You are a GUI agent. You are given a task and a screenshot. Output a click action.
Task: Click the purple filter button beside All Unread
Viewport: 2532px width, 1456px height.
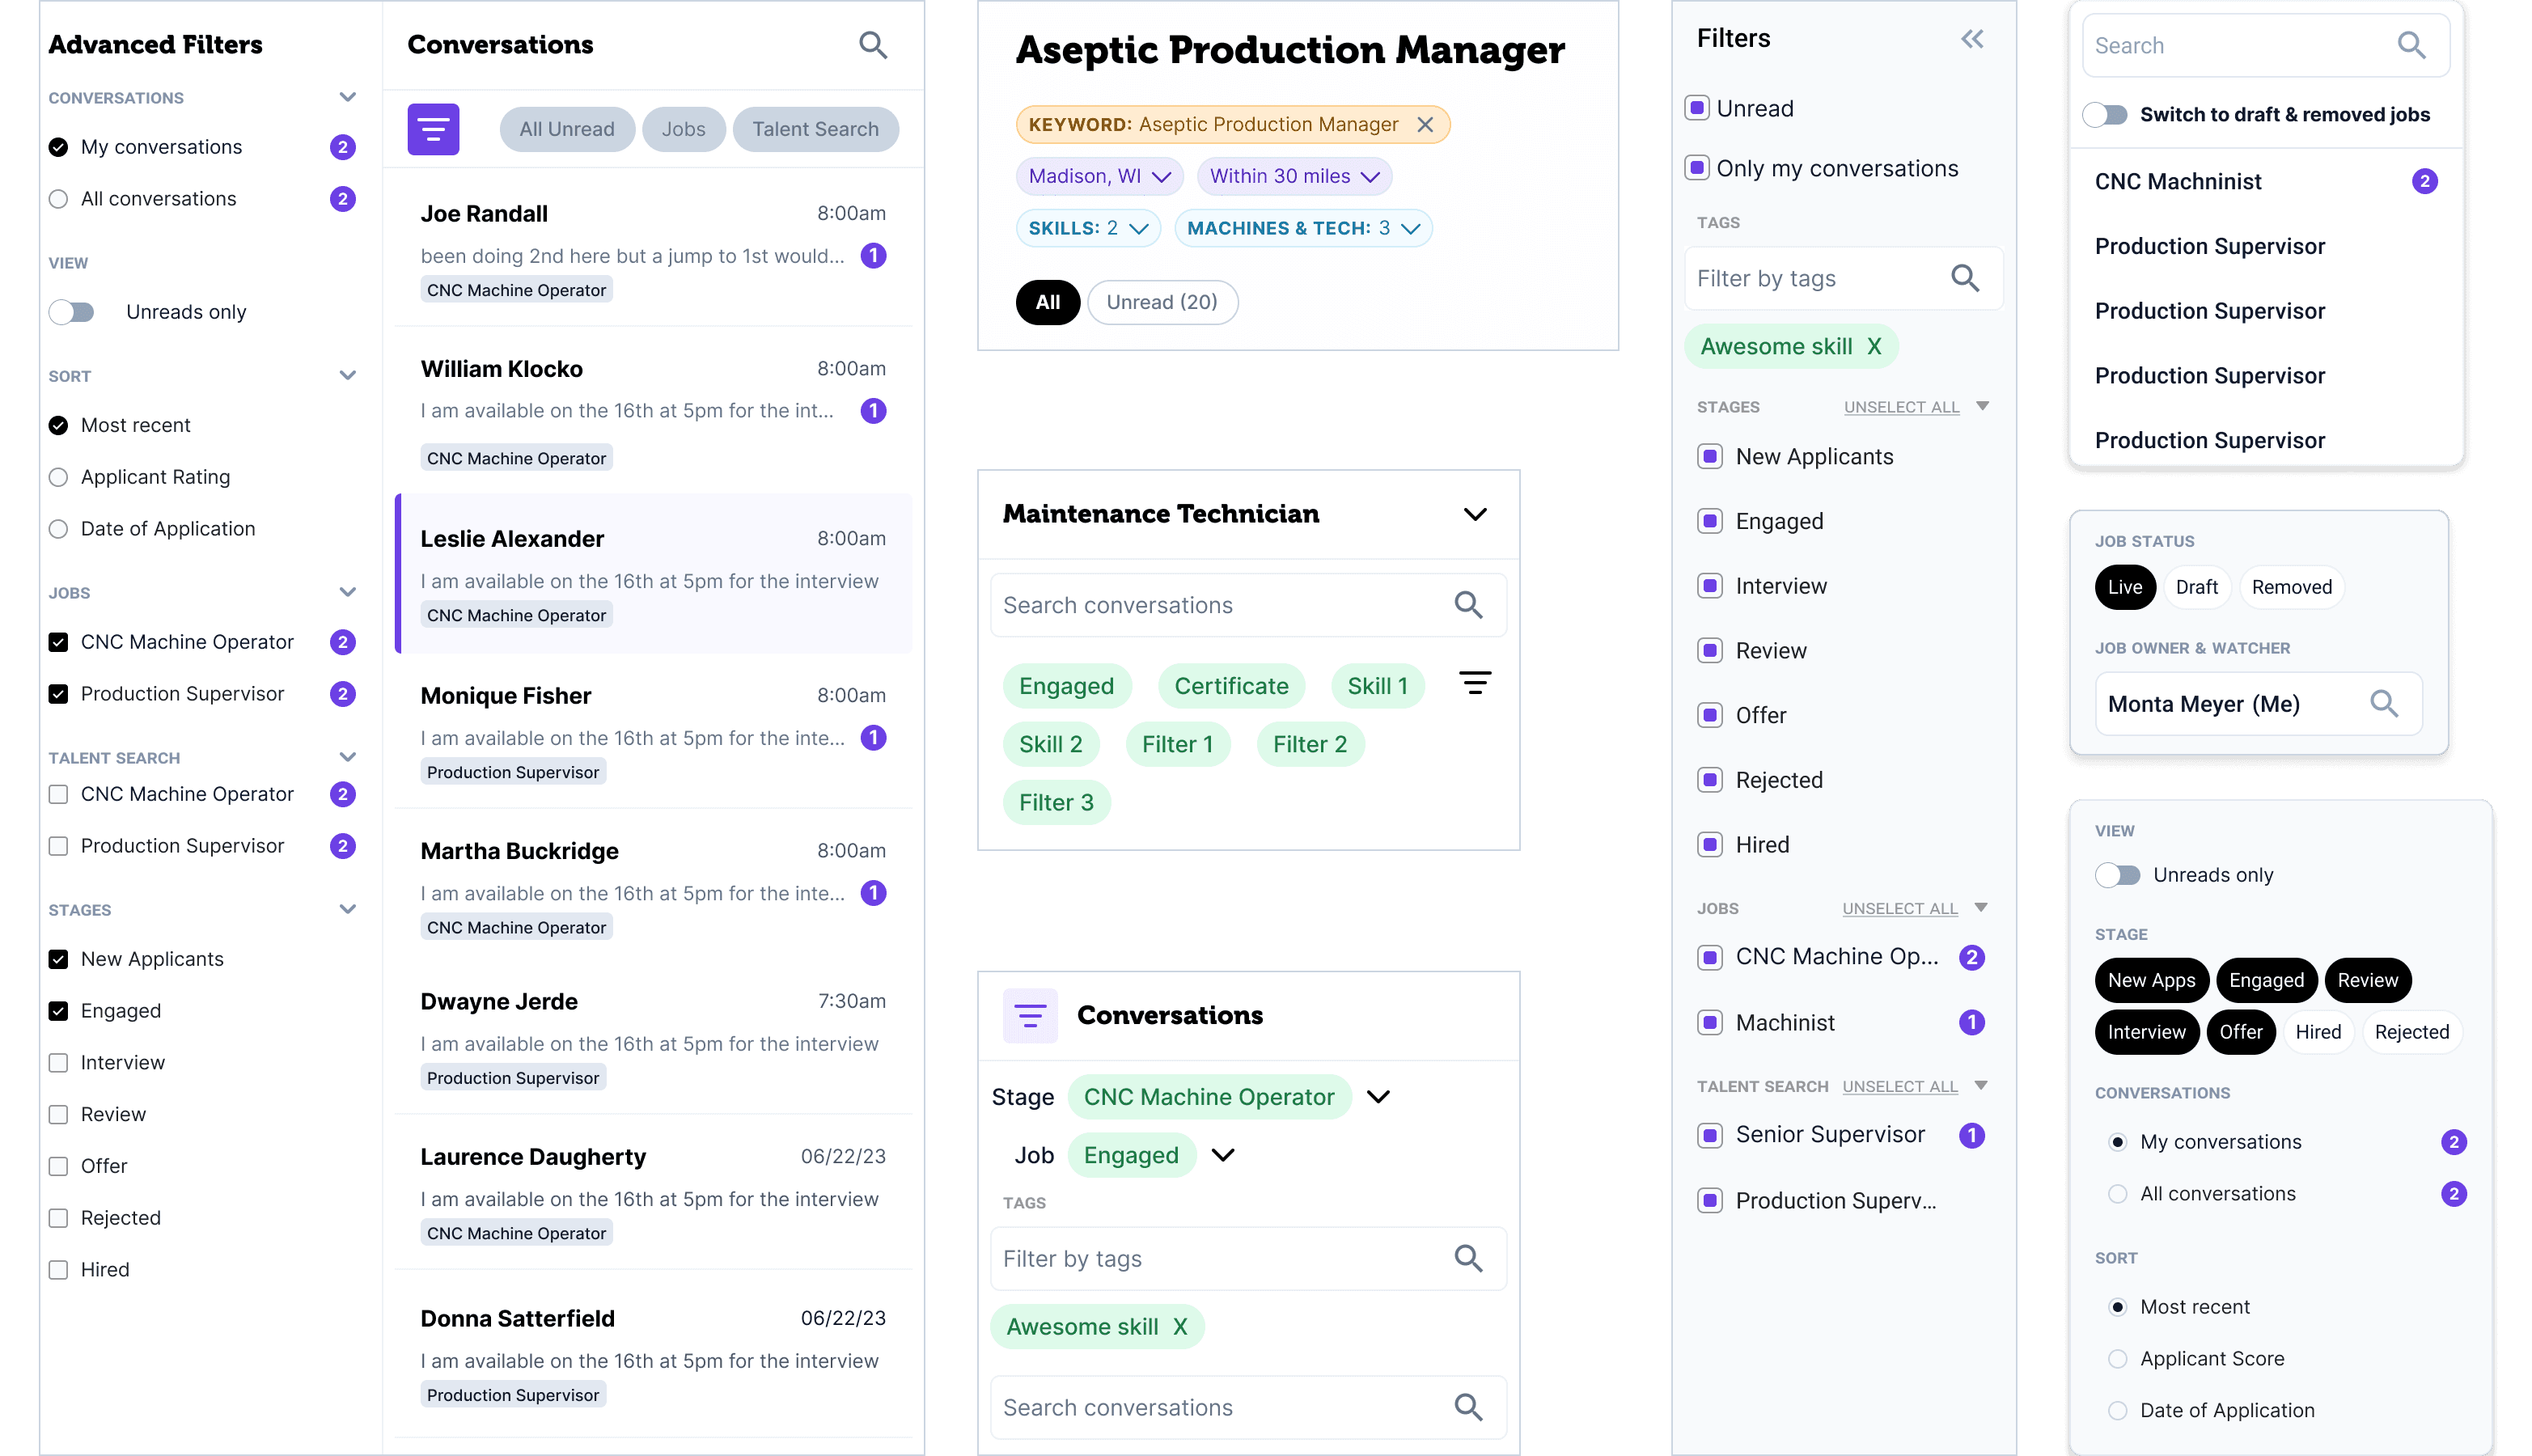(433, 129)
